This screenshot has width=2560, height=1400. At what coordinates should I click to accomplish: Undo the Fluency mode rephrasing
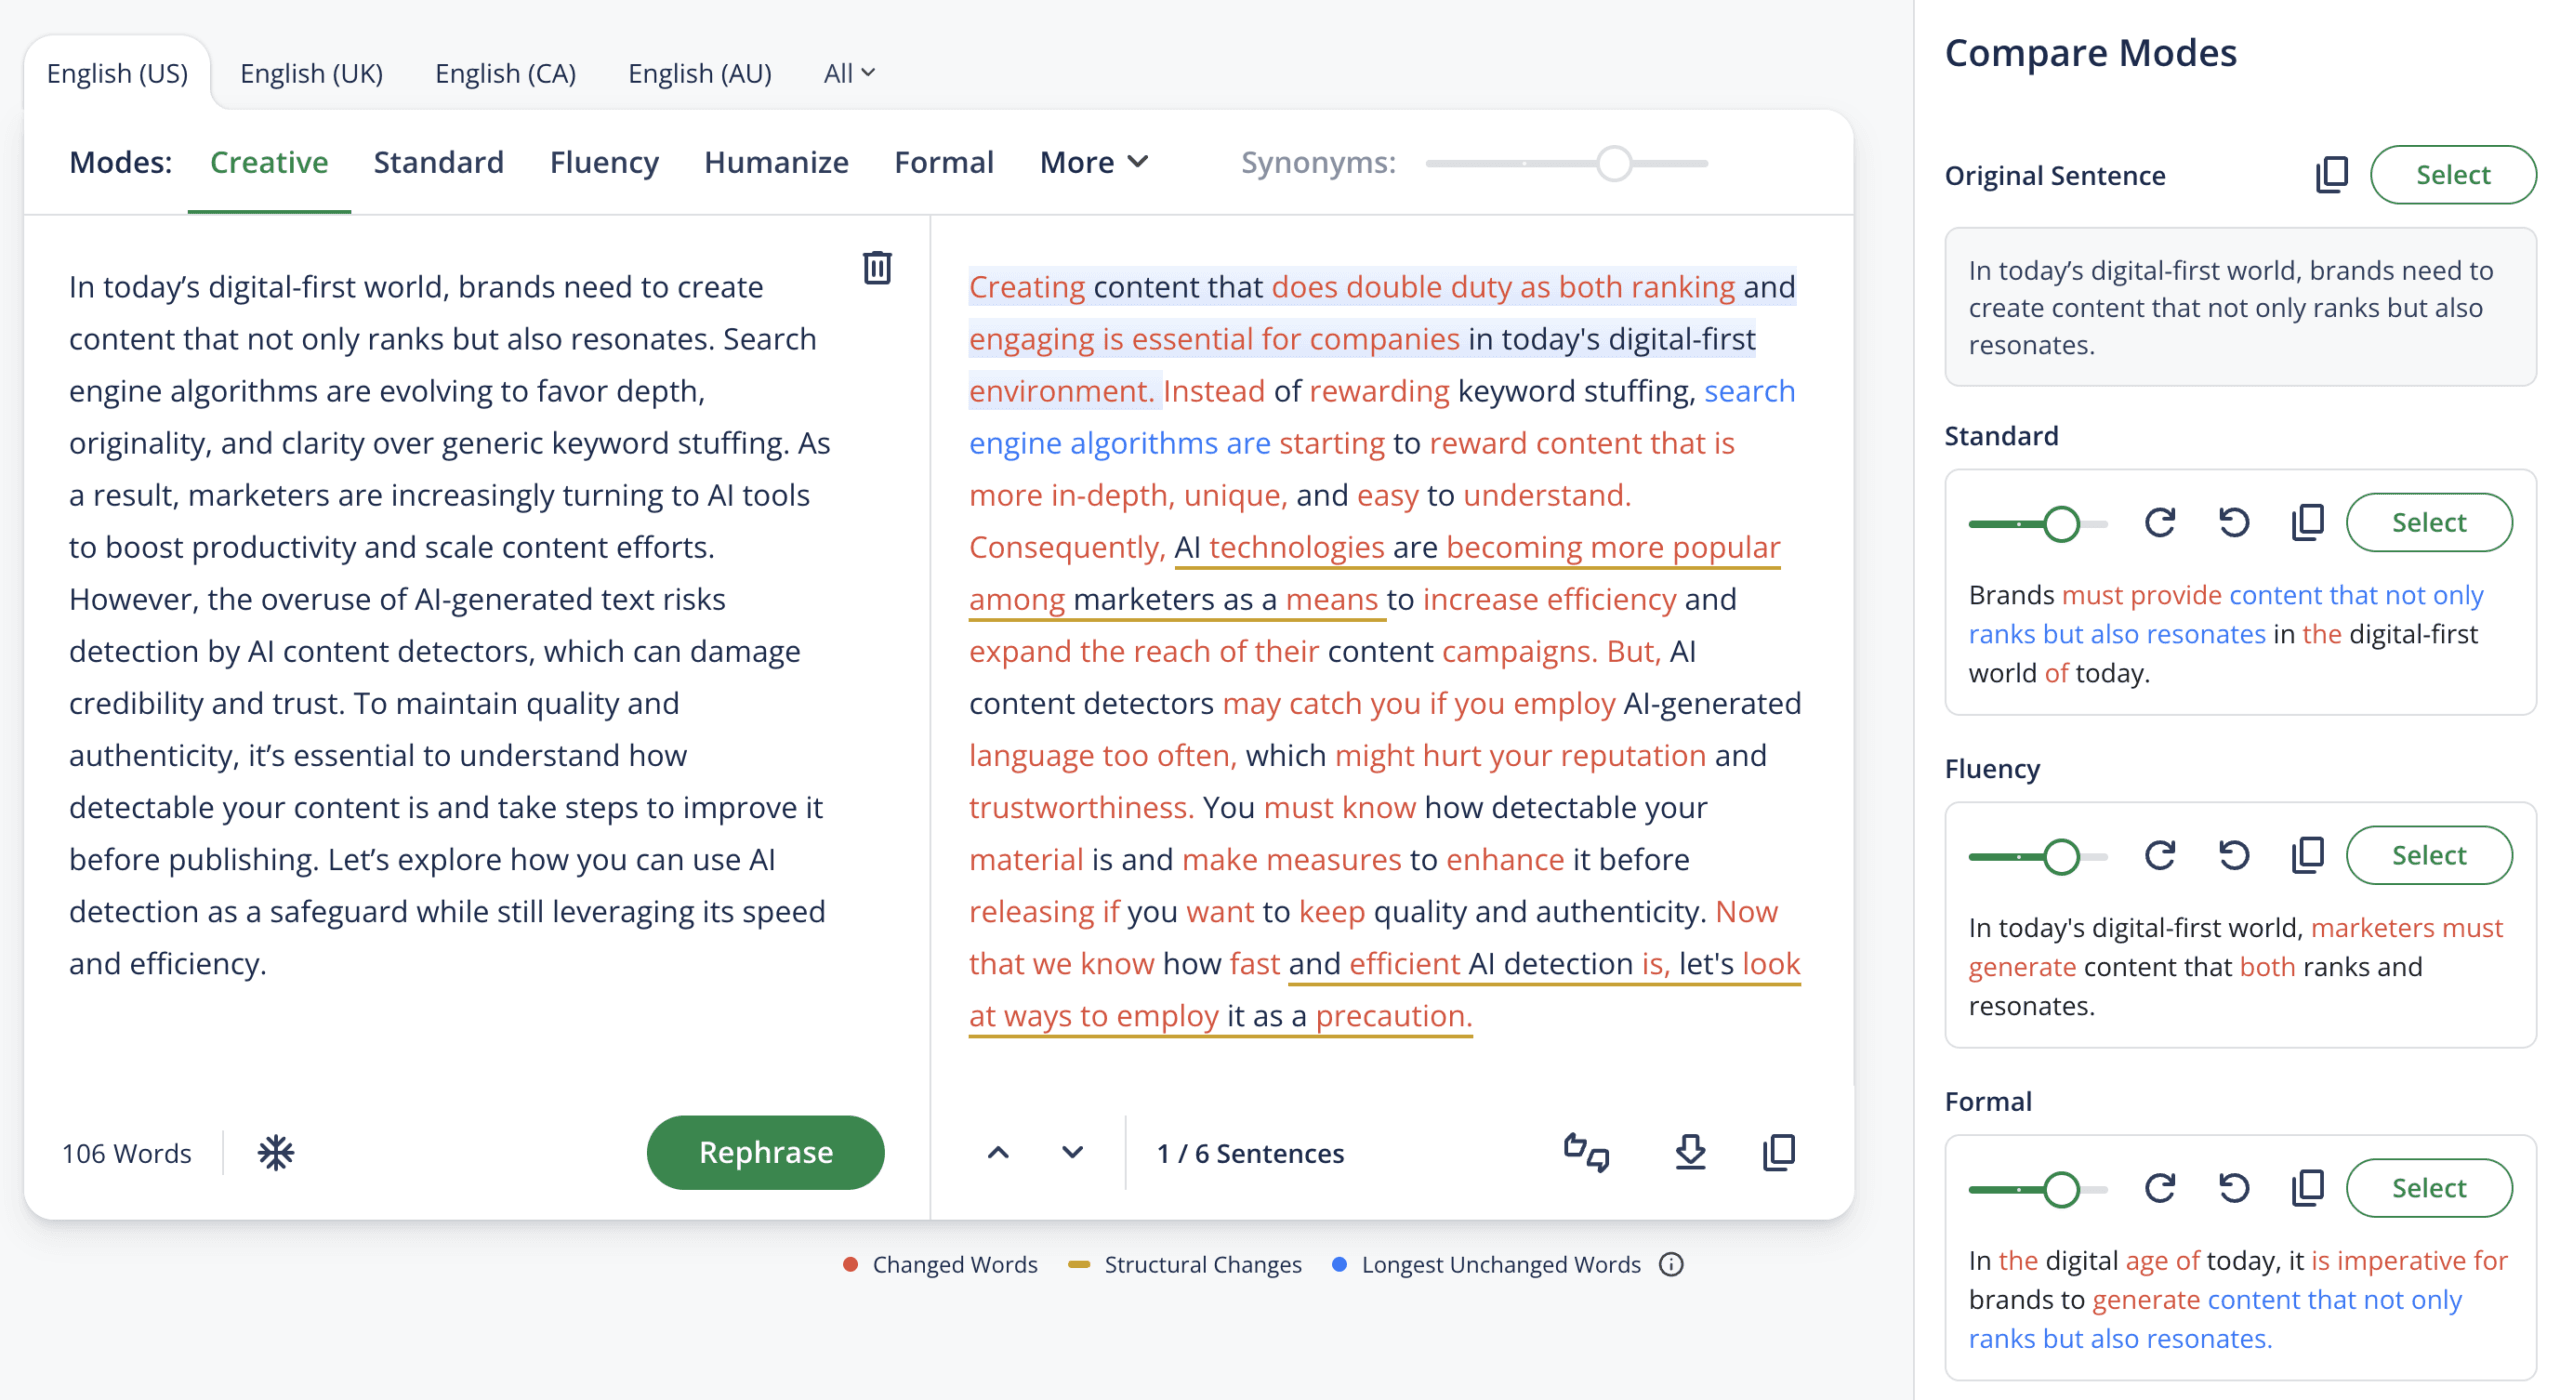[2234, 856]
